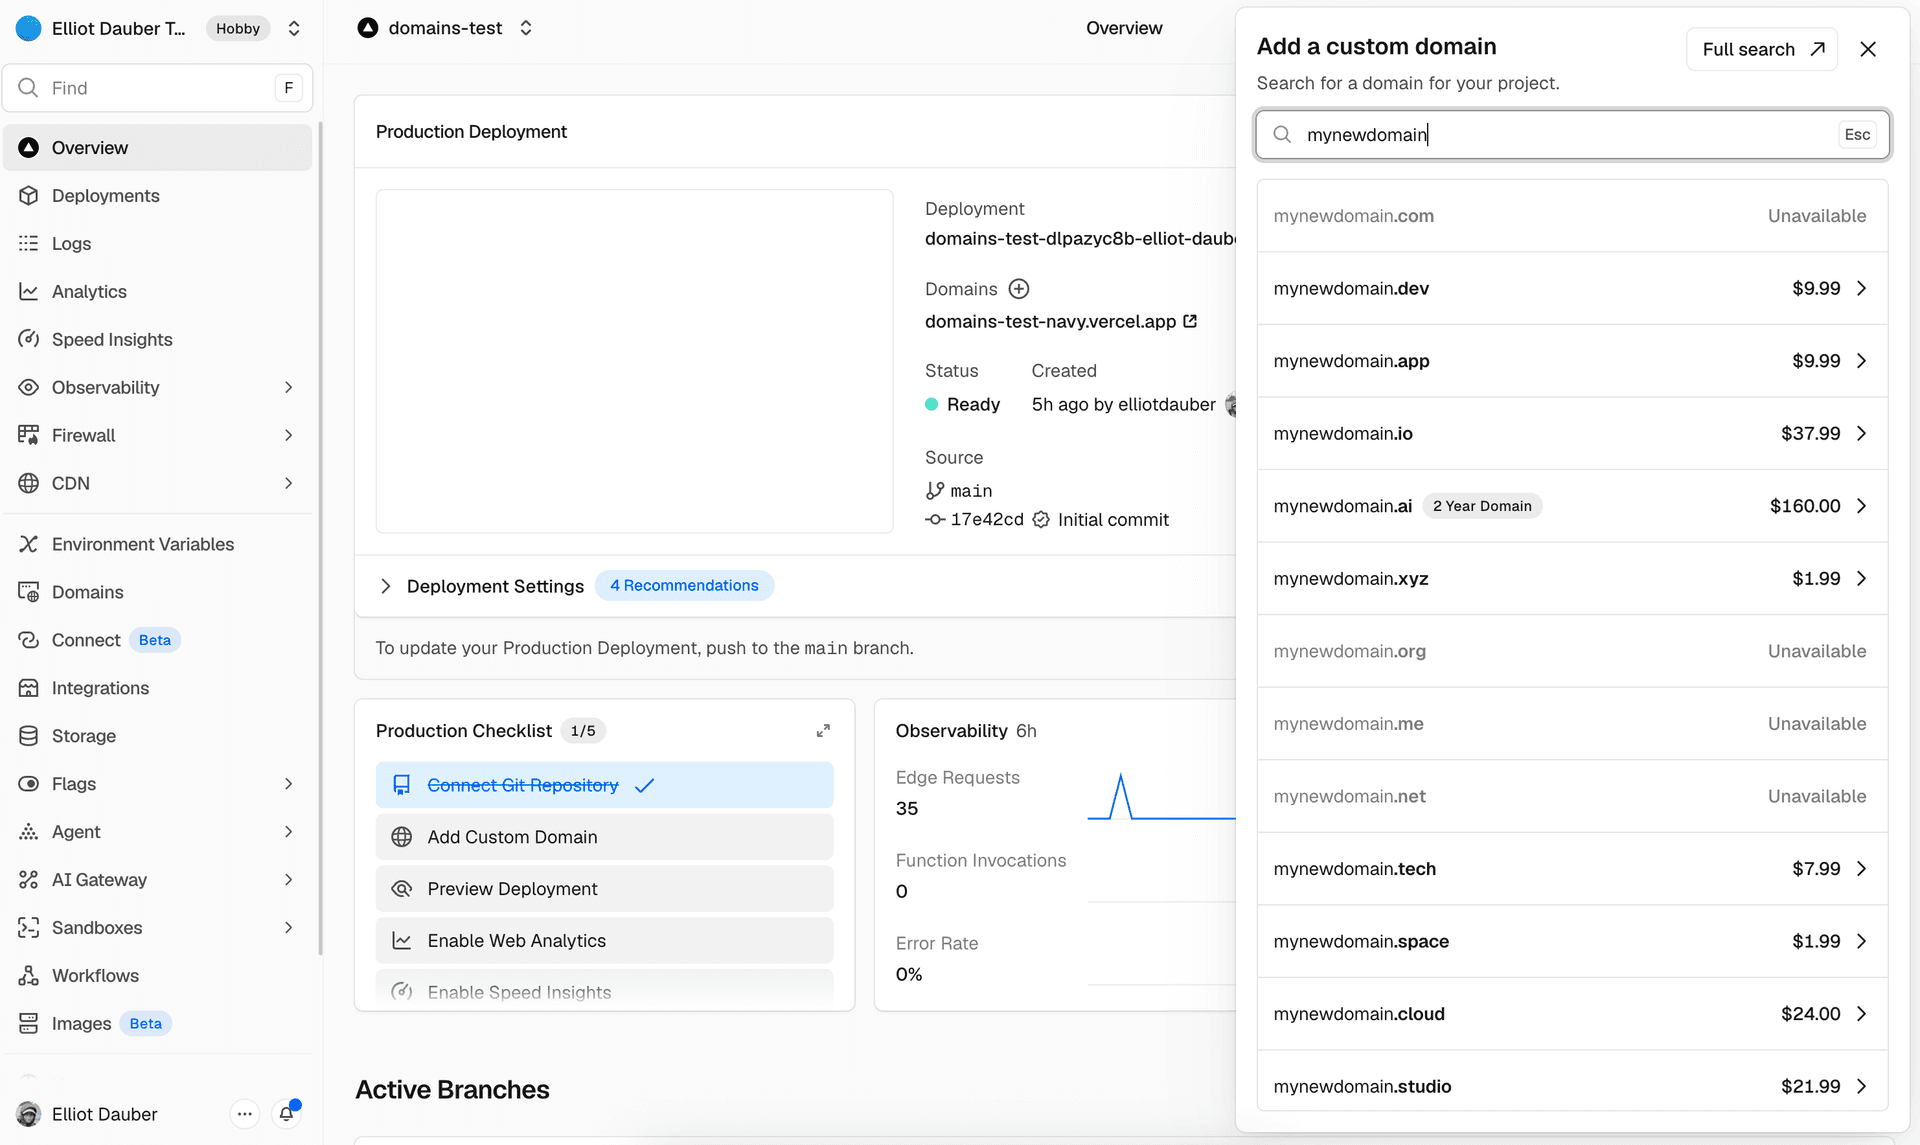Click the Overview triangle icon in sidebar
This screenshot has width=1920, height=1145.
point(29,148)
